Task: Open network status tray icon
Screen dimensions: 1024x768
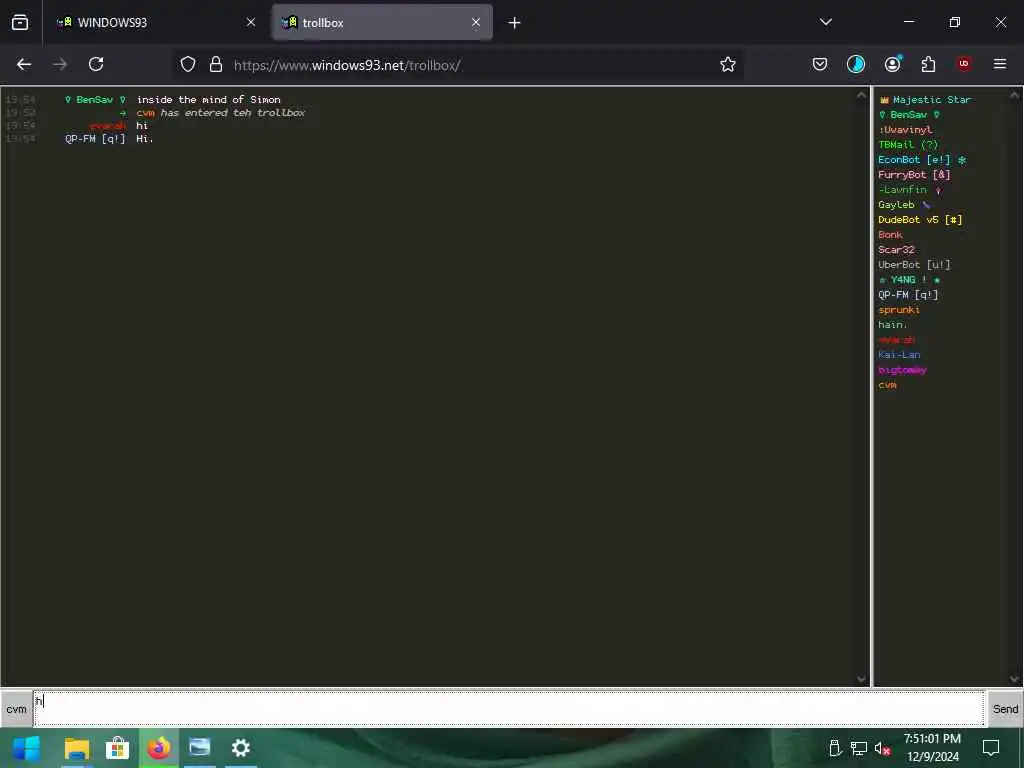Action: 859,748
